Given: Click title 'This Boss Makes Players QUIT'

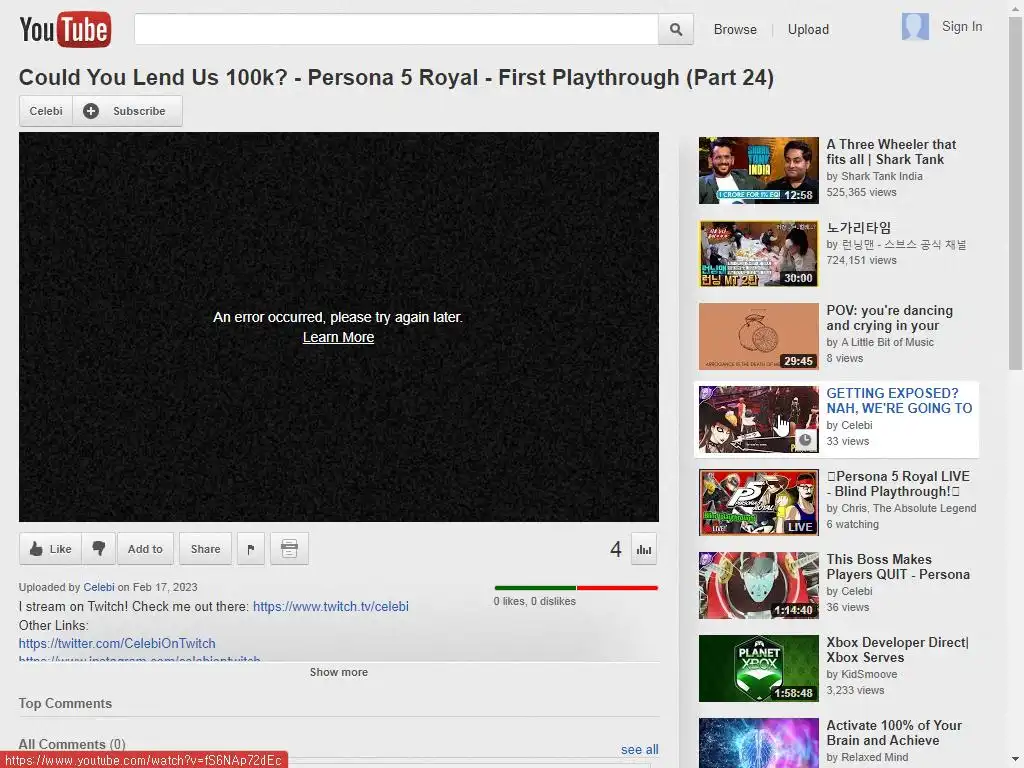Looking at the screenshot, I should coord(898,567).
